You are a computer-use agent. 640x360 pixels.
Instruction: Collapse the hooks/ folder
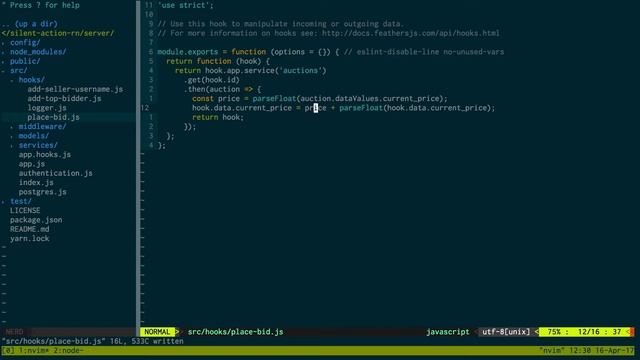31,80
